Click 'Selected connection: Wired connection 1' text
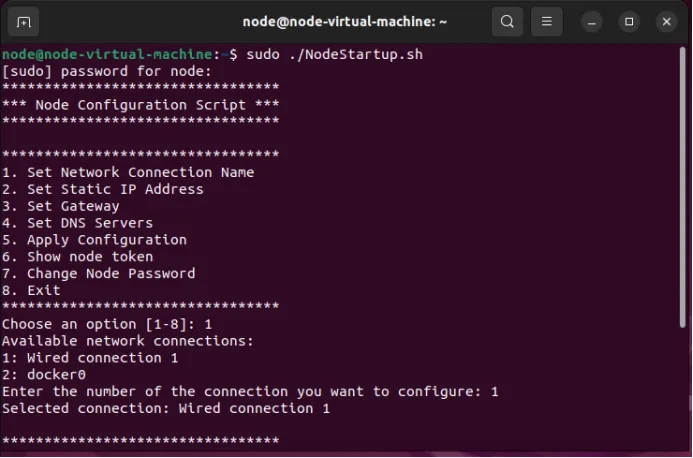693x458 pixels. coord(166,408)
